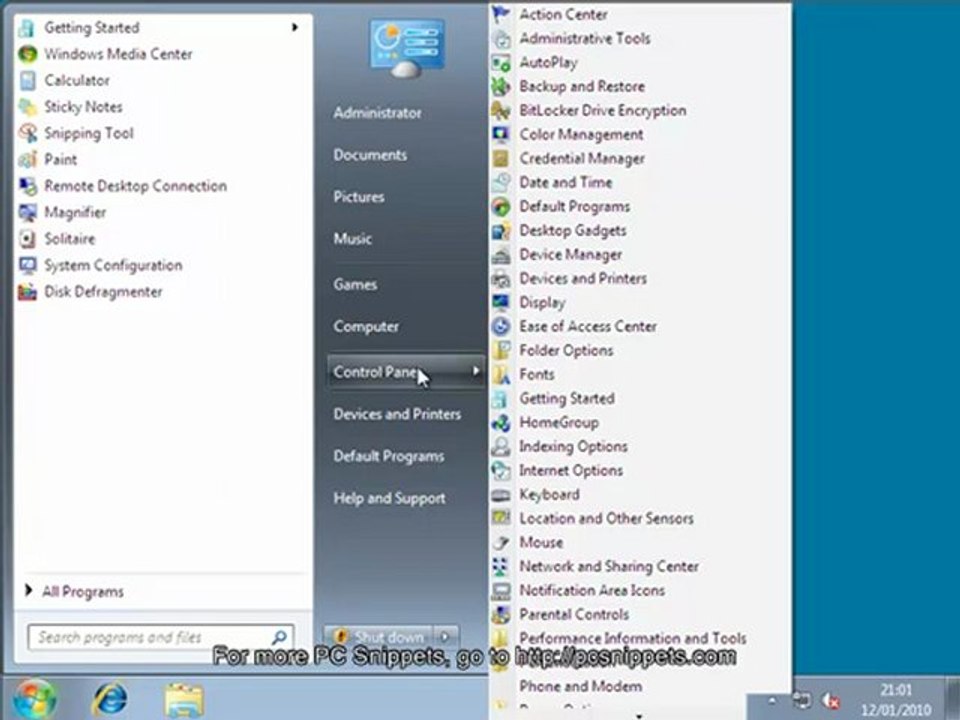Launch Calculator from its pinned icon
The width and height of the screenshot is (960, 720).
[28, 80]
